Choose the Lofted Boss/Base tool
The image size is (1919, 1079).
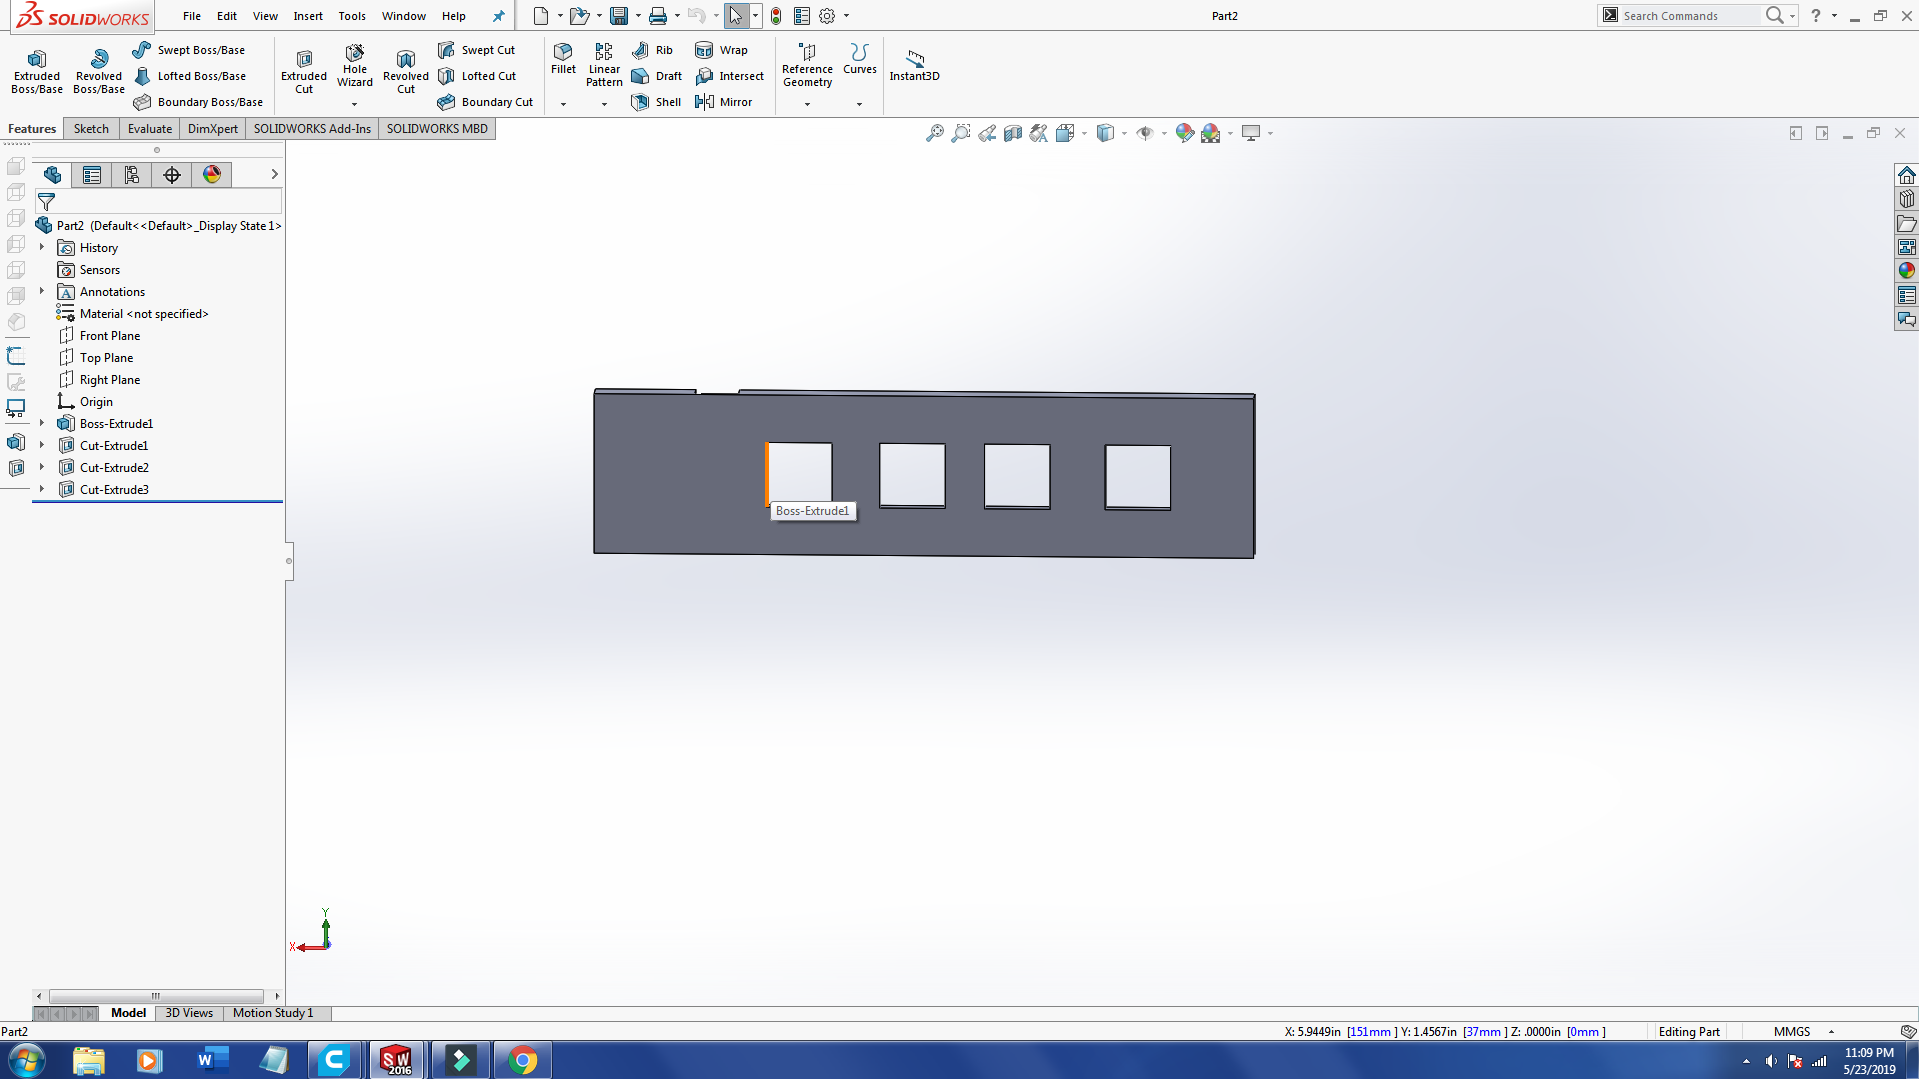click(x=189, y=76)
